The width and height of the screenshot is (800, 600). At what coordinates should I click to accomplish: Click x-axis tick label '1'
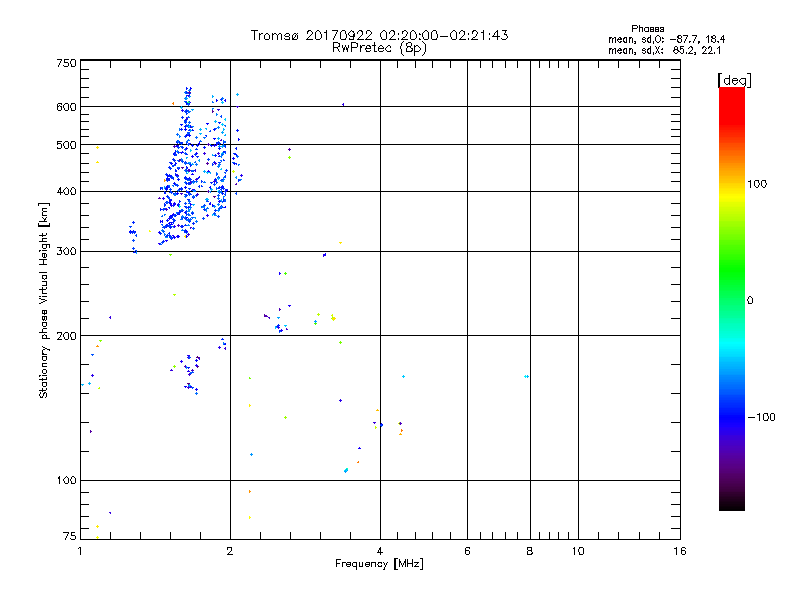pos(80,551)
